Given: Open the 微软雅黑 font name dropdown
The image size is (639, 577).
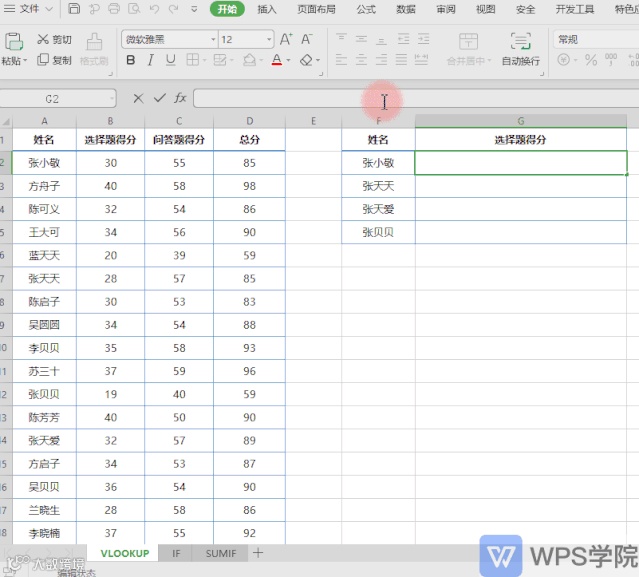Looking at the screenshot, I should pyautogui.click(x=213, y=40).
